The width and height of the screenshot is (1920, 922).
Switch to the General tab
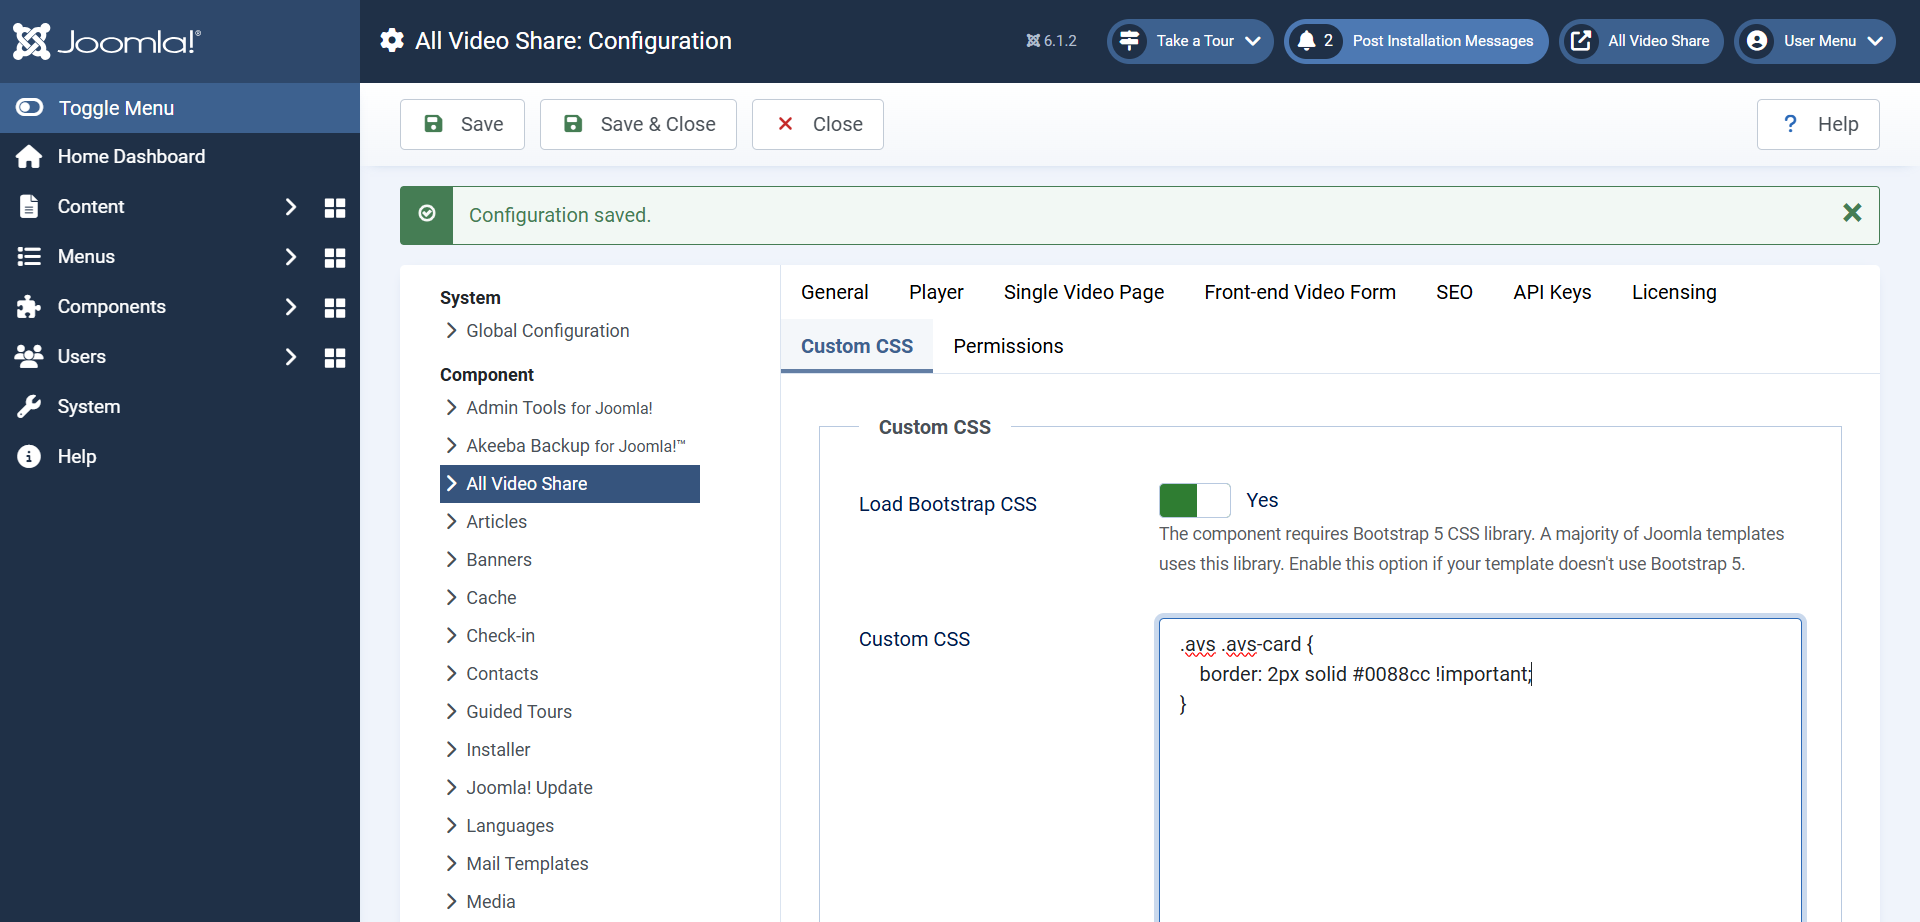[x=835, y=292]
